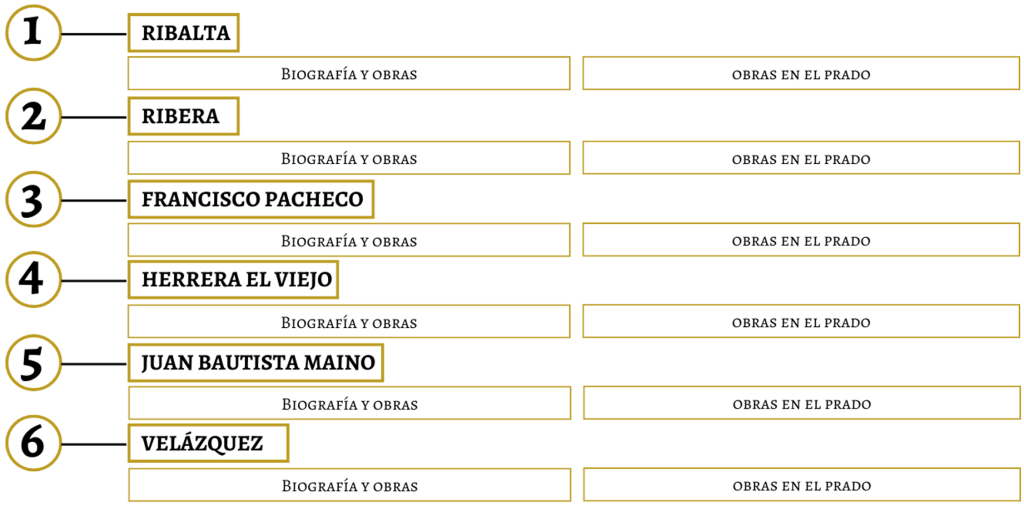The height and width of the screenshot is (506, 1024).
Task: Open Velázquez's Obras en el Prado
Action: tap(801, 486)
